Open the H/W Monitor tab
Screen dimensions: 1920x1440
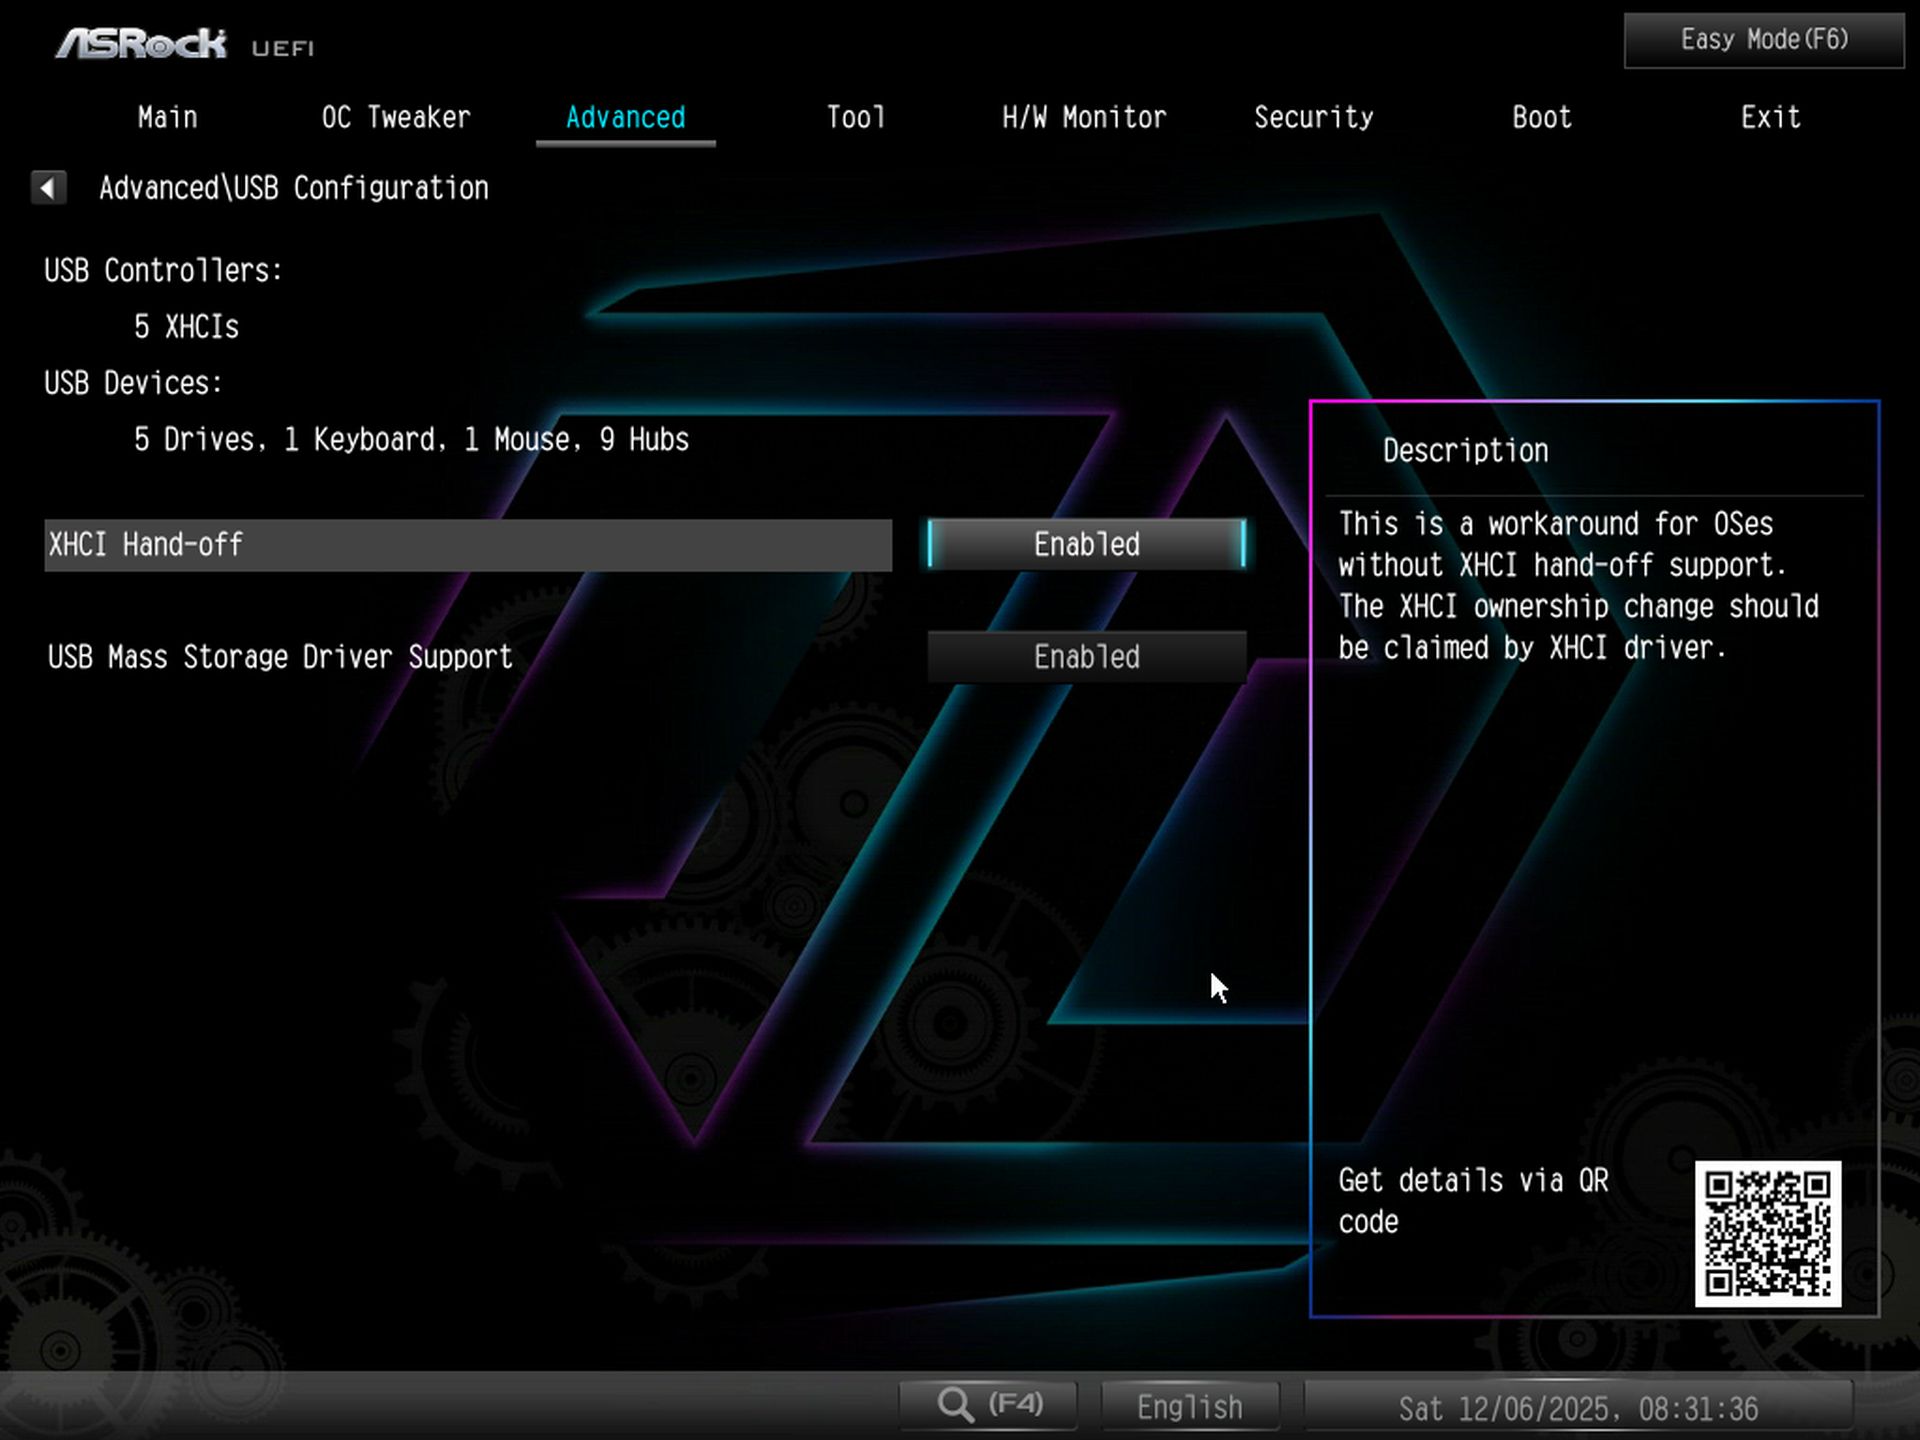(1084, 117)
